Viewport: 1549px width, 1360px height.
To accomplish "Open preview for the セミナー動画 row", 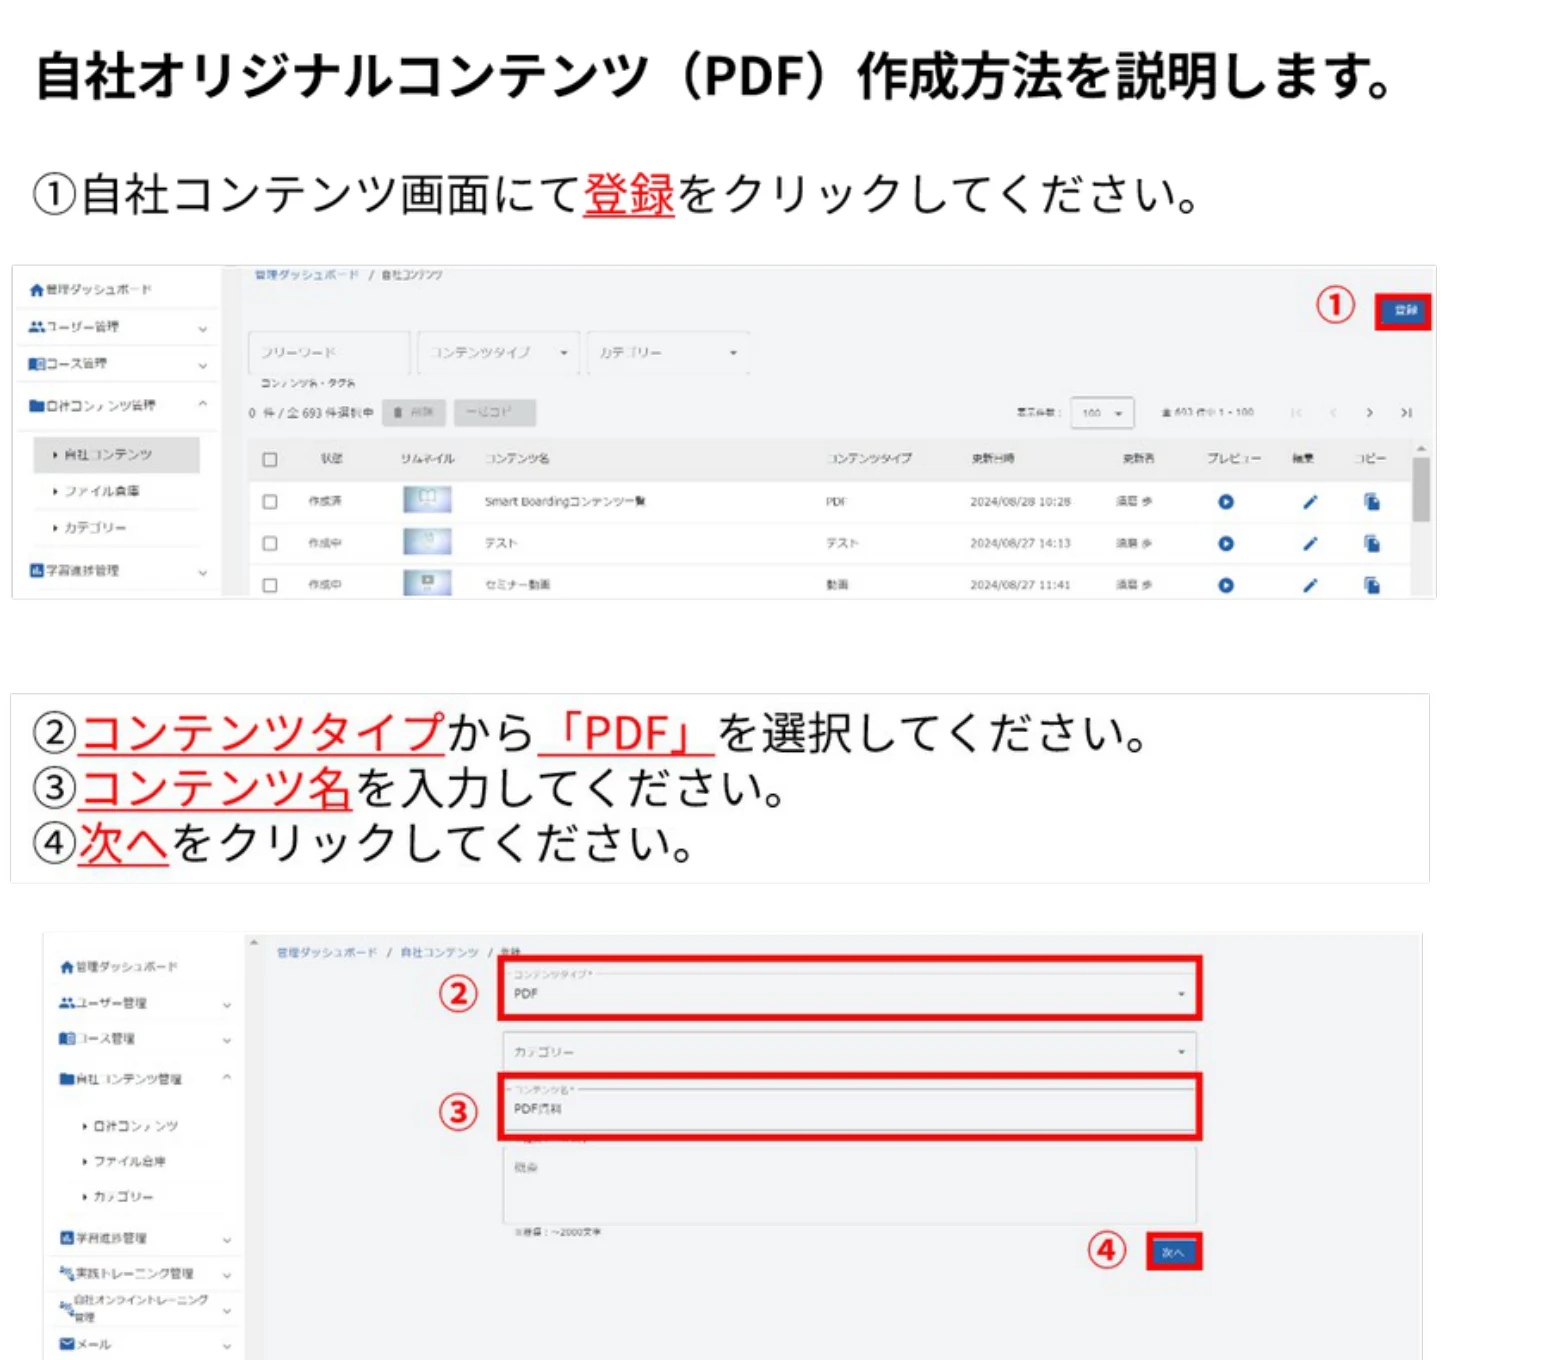I will click(1226, 585).
